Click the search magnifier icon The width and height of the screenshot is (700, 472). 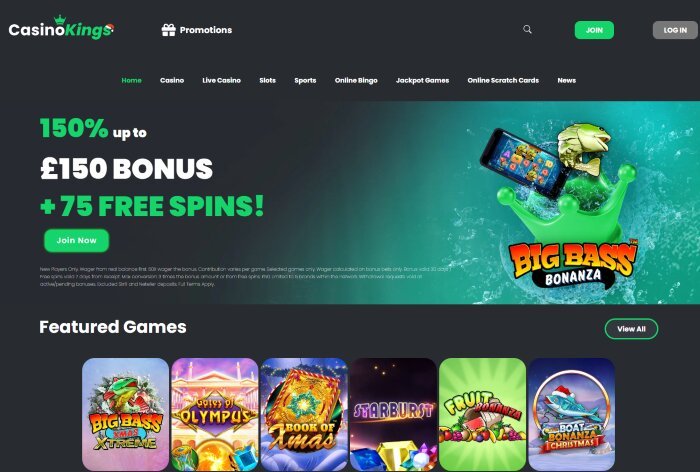click(527, 29)
